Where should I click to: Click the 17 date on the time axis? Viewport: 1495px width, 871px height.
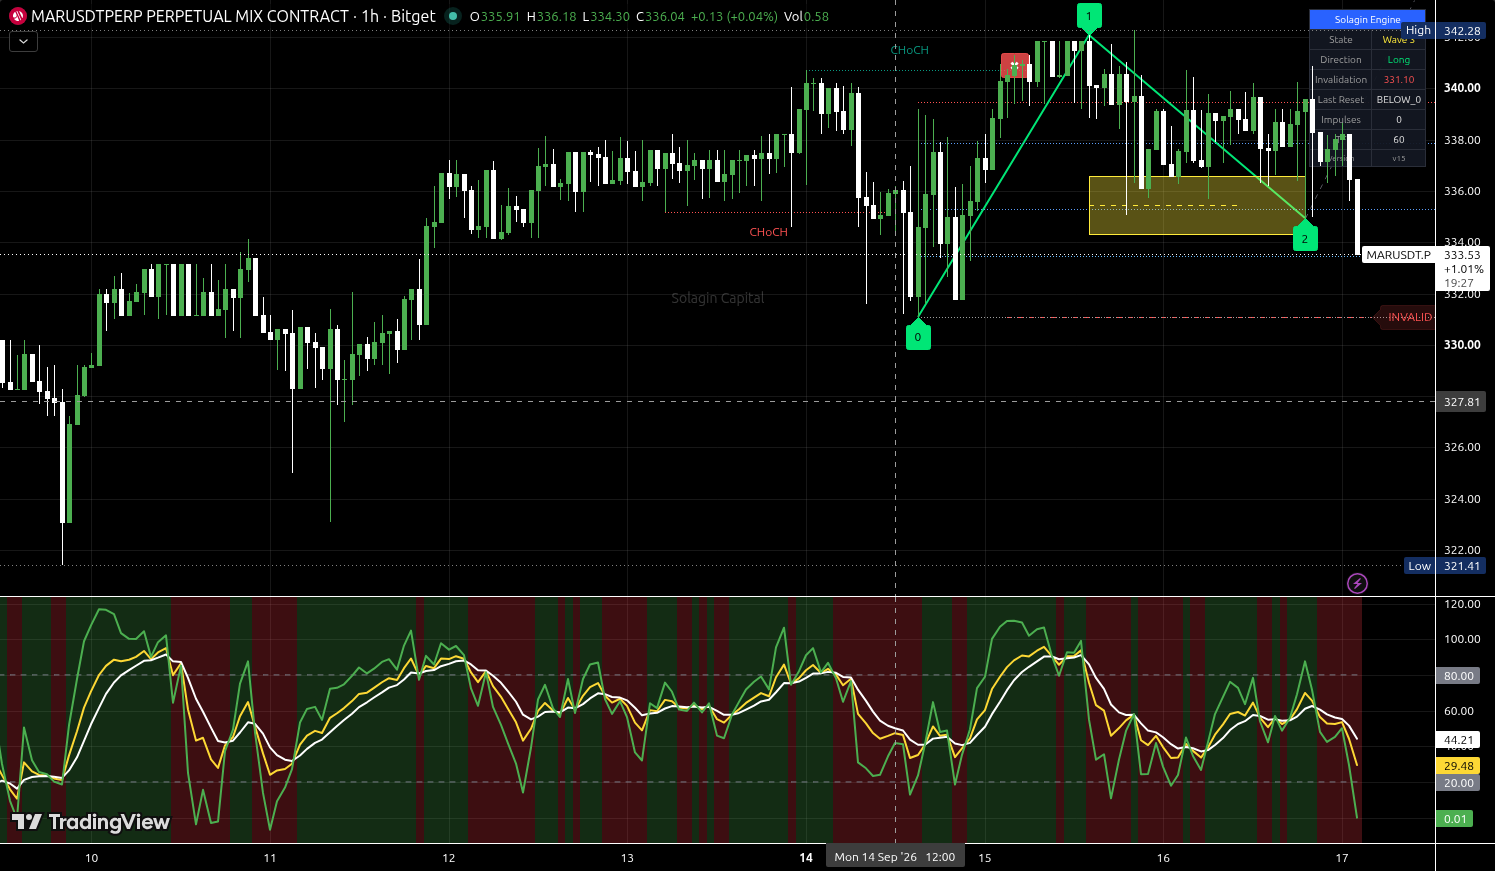tap(1342, 858)
